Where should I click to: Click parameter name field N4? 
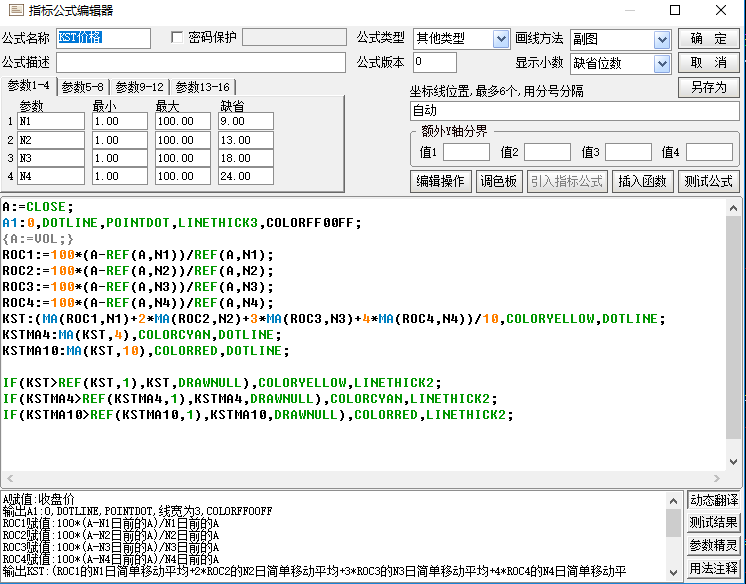tap(51, 176)
